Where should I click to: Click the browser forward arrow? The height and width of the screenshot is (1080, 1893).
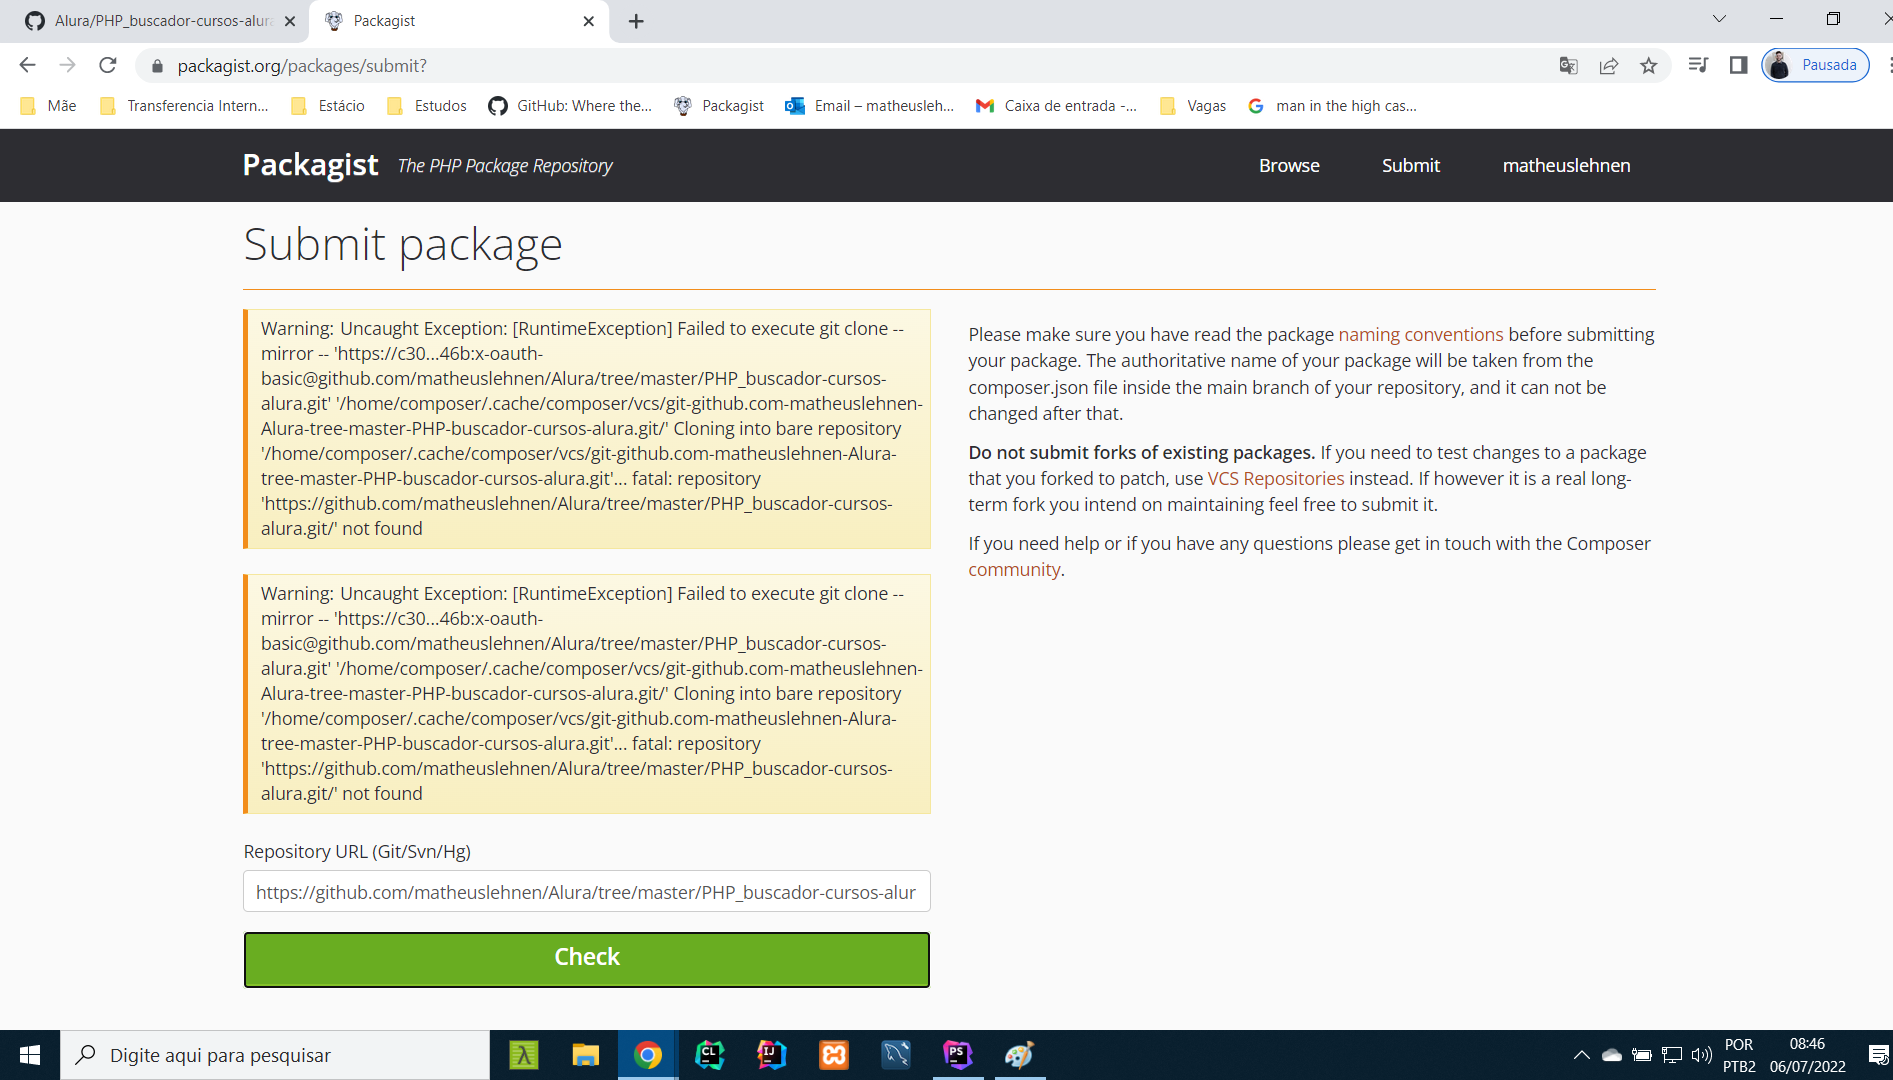(67, 65)
